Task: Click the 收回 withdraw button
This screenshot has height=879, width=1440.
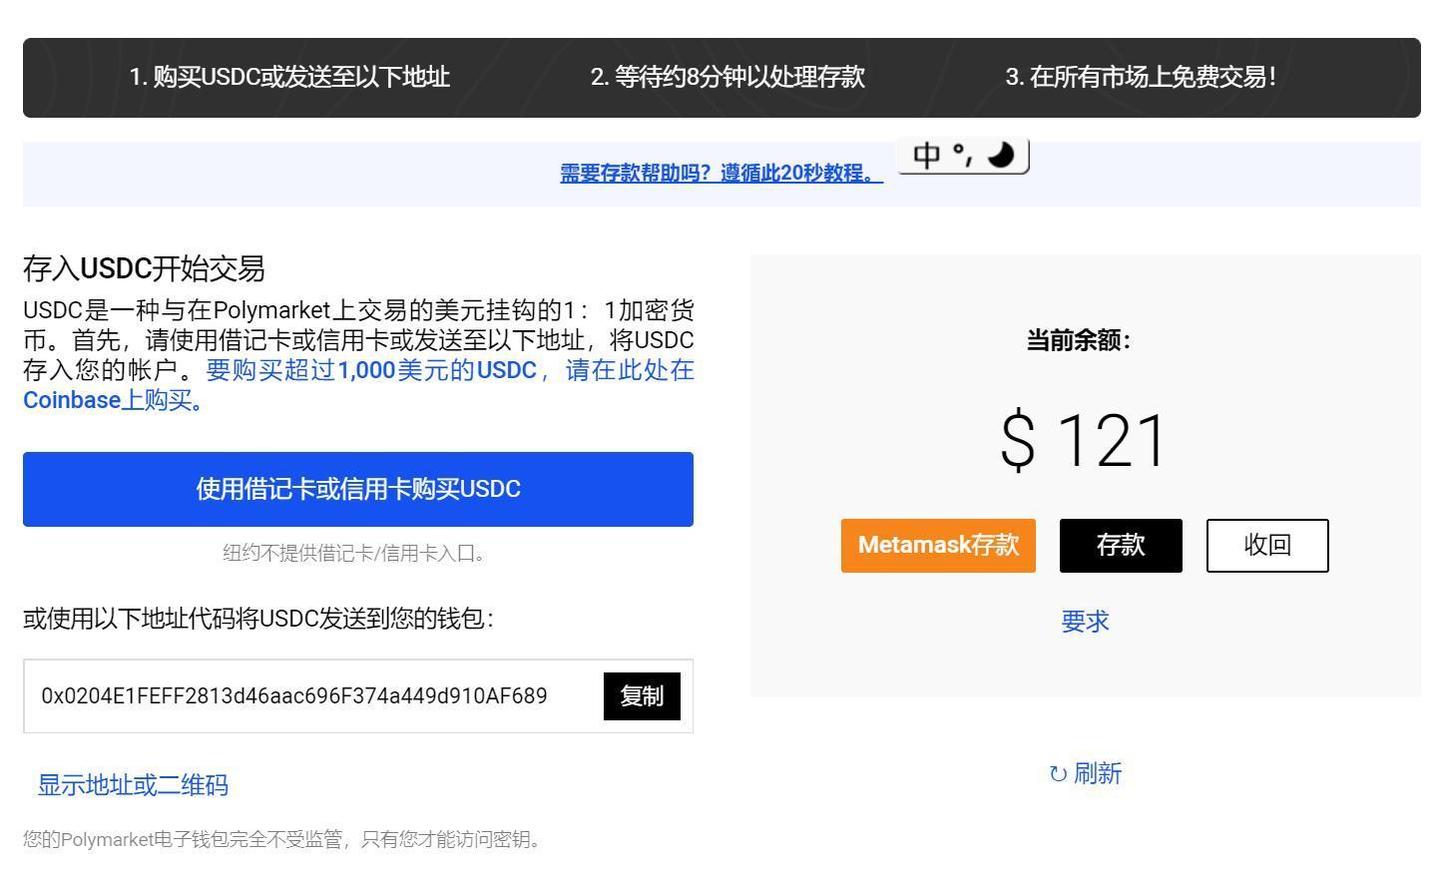Action: click(x=1267, y=545)
